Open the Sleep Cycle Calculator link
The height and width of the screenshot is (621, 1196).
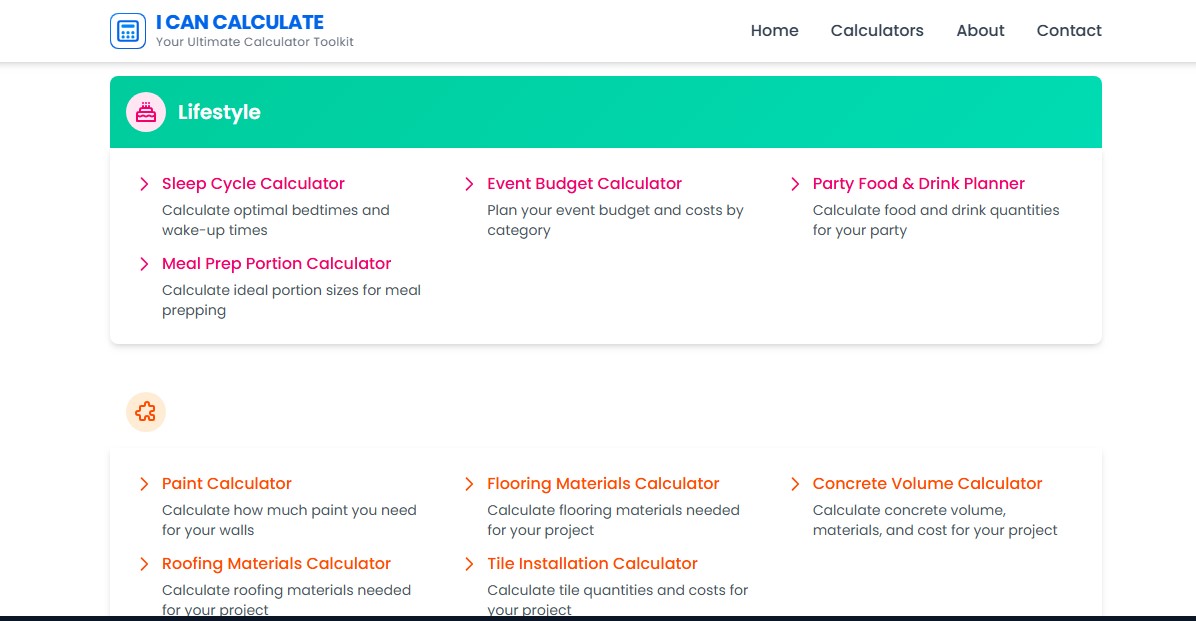[x=253, y=184]
